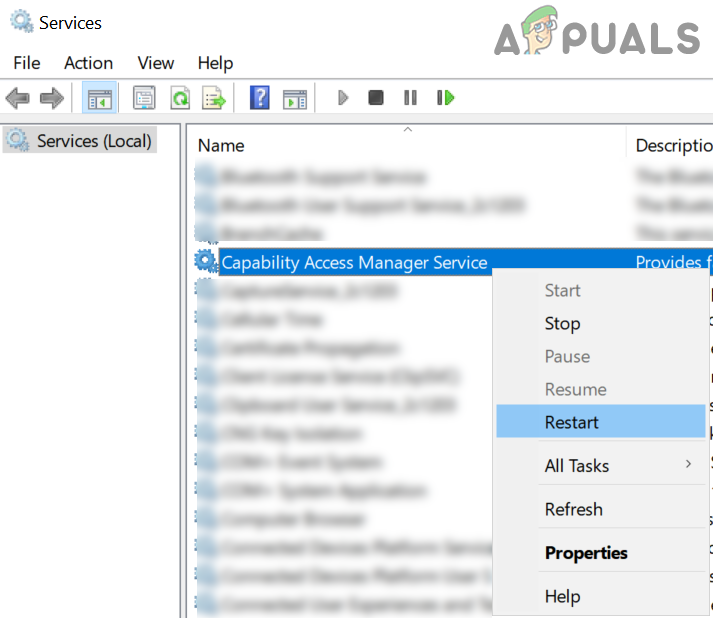Click Resume in the context menu
Screen dimensions: 713x618
(x=600, y=389)
